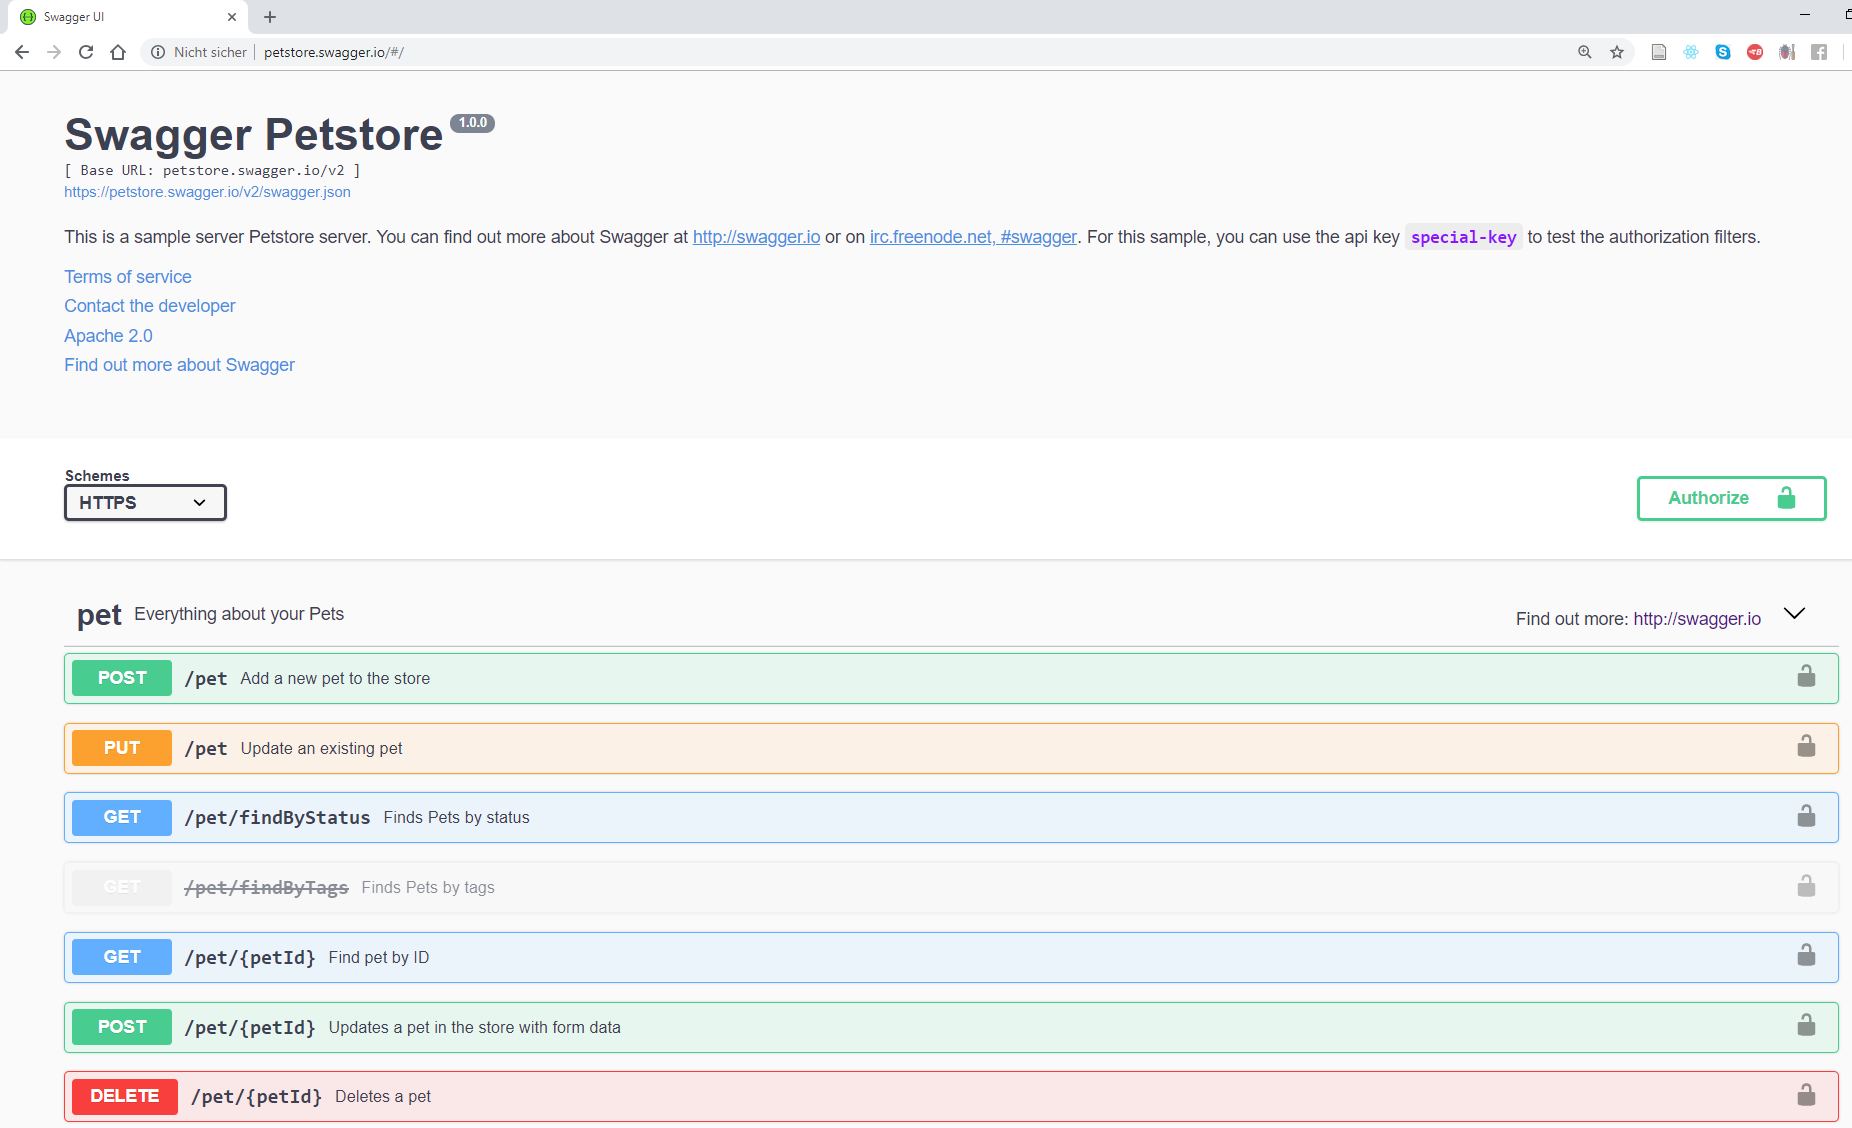
Task: Close the Swagger UI tab
Action: [232, 17]
